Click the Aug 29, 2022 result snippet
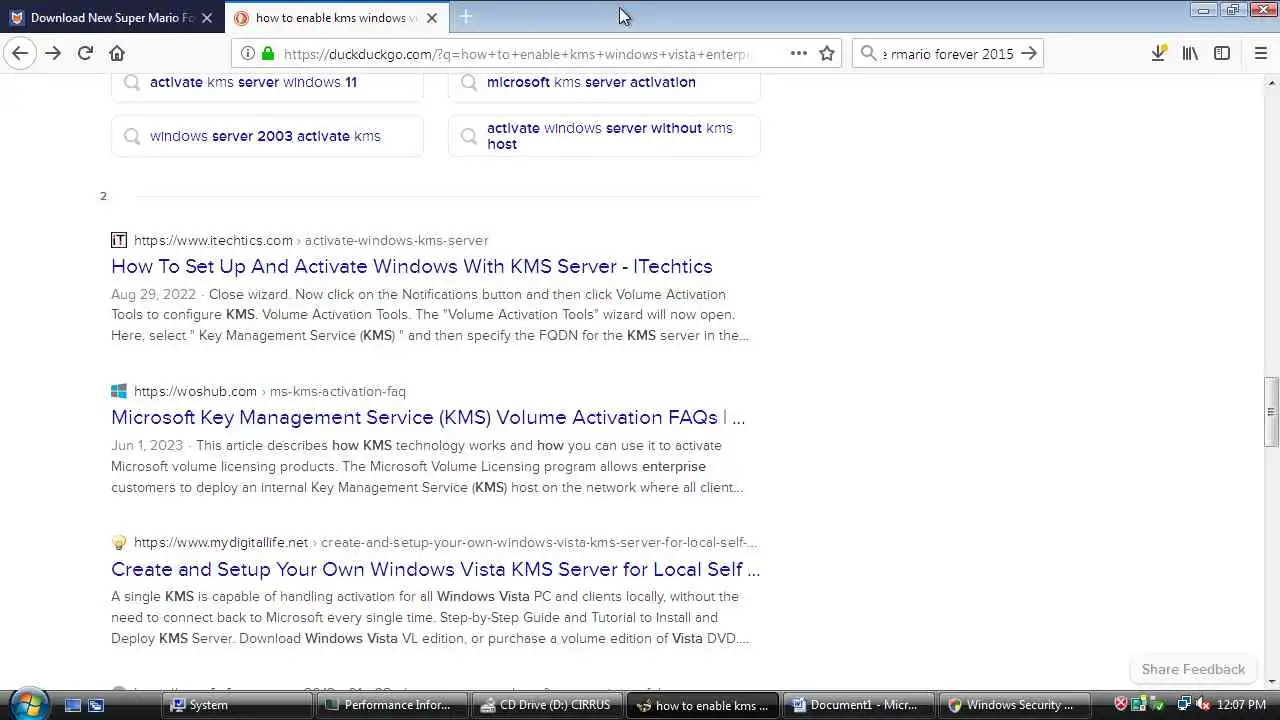This screenshot has height=720, width=1280. 430,315
